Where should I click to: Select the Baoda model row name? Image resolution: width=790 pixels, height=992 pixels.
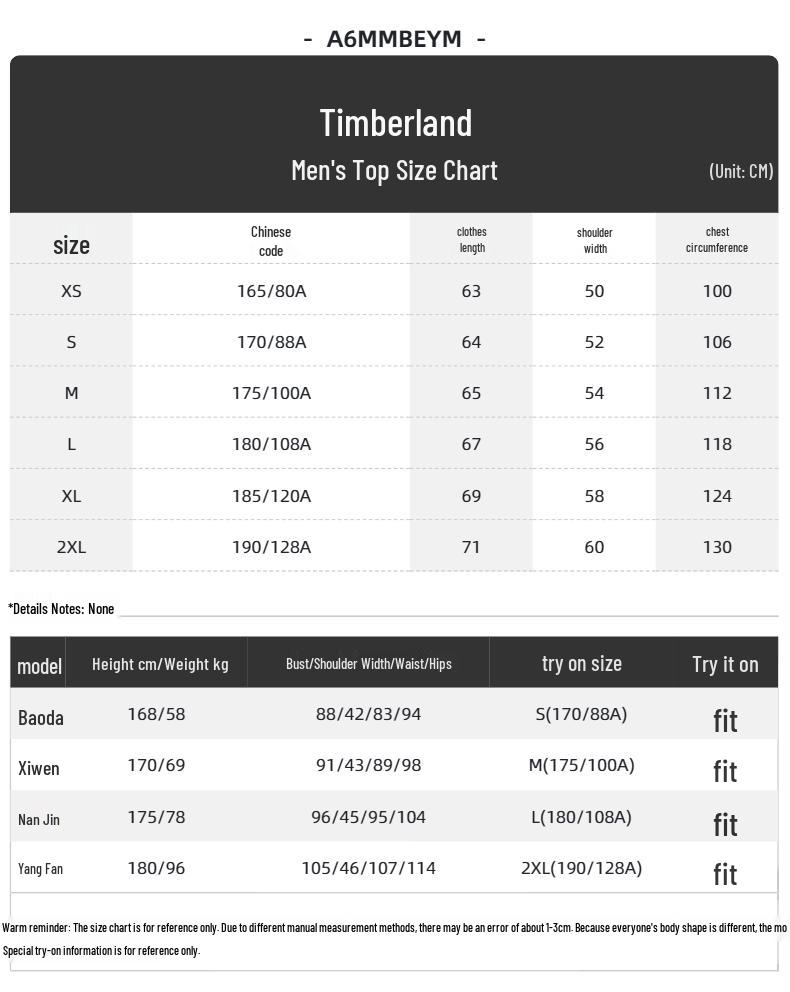(x=40, y=718)
